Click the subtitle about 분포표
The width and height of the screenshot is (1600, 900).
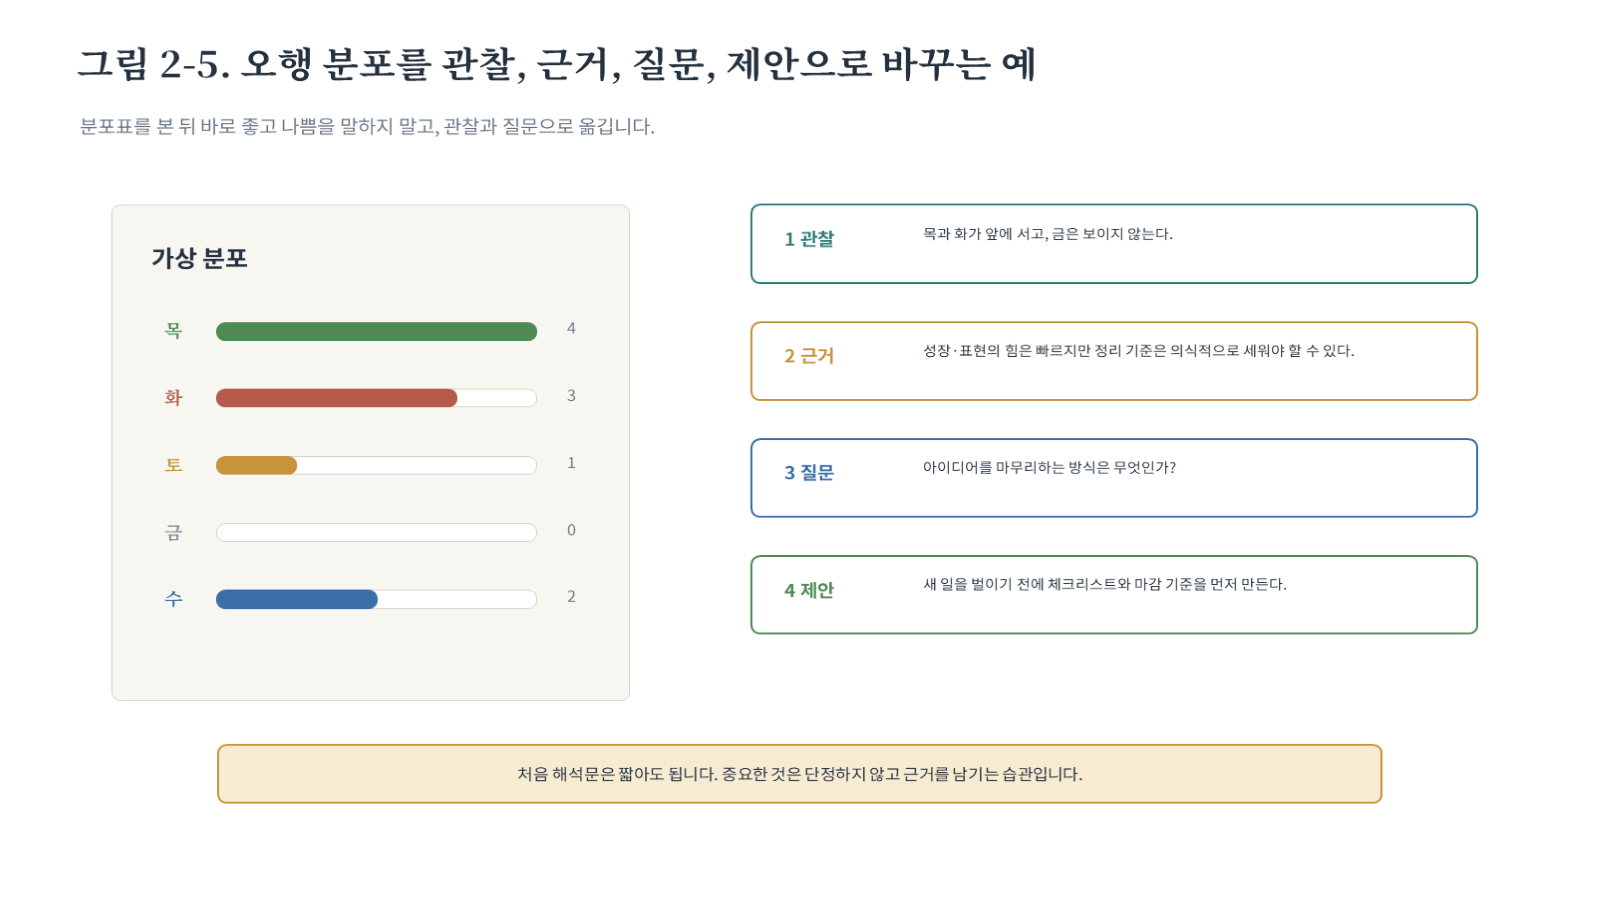[x=367, y=127]
